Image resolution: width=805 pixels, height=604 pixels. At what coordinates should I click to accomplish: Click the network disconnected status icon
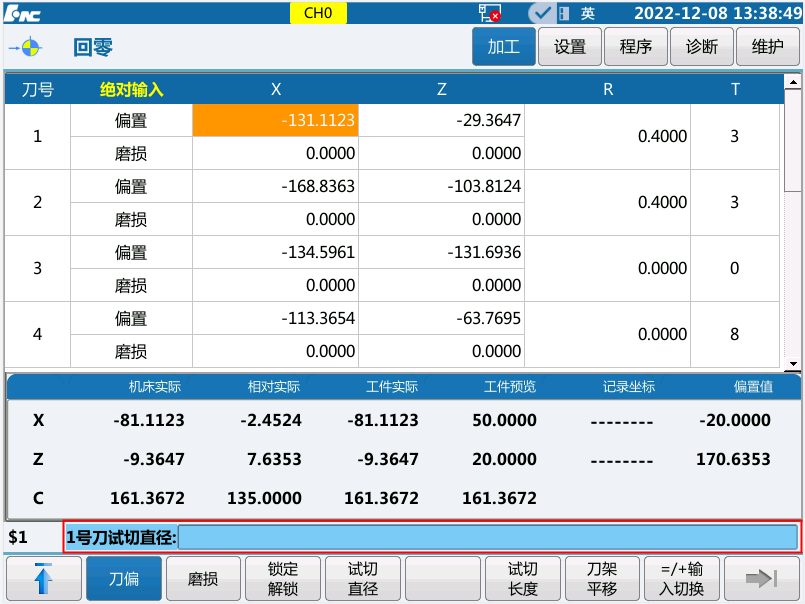tap(489, 13)
